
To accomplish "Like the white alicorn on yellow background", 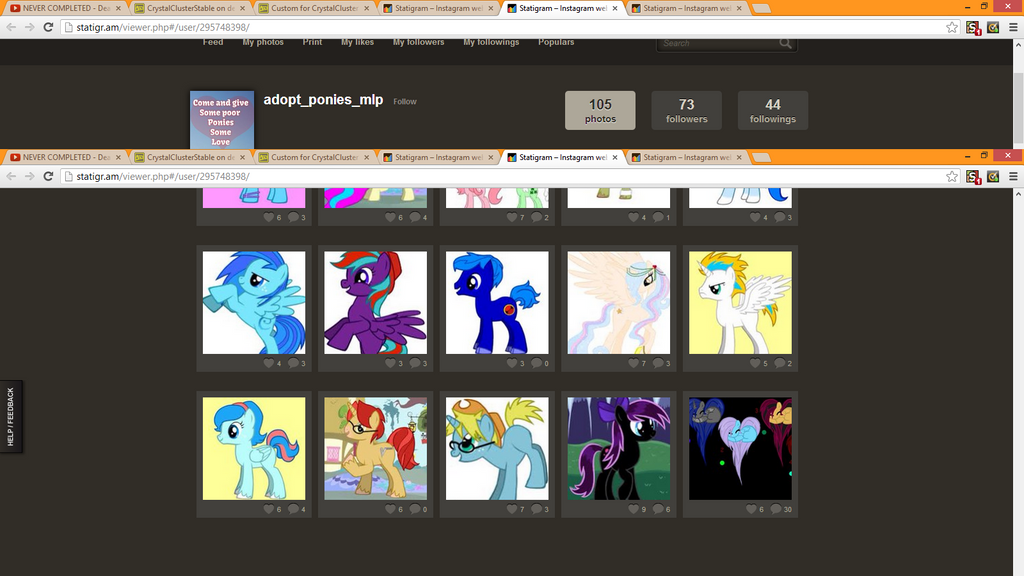I will [x=755, y=363].
